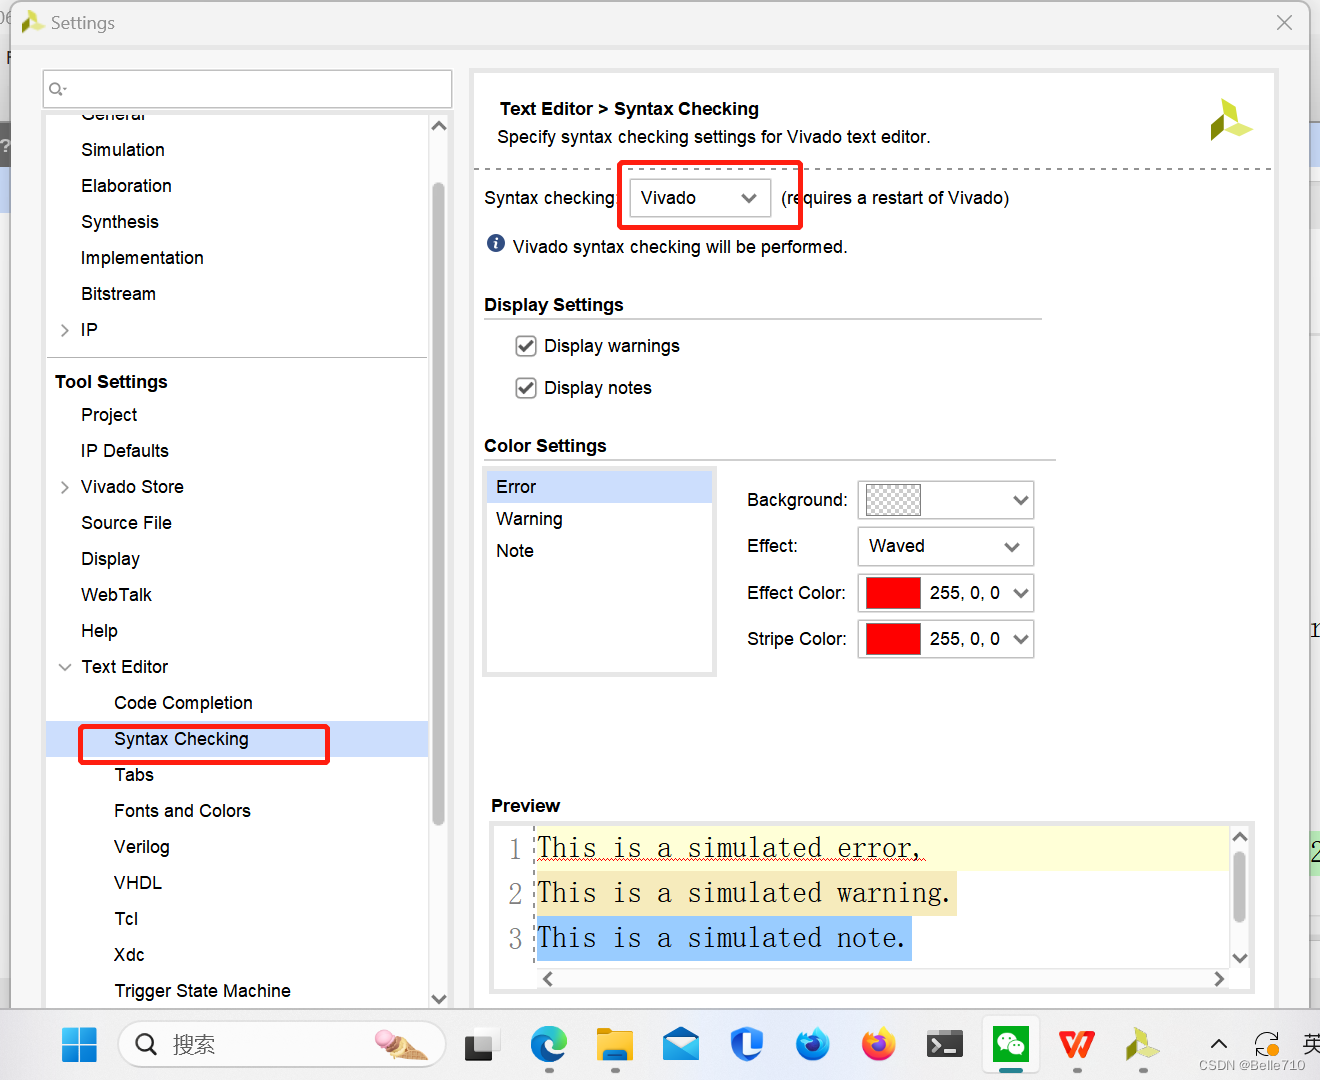Open the Microsoft Edge taskbar icon
Screen dimensions: 1320x1080
coord(548,1045)
